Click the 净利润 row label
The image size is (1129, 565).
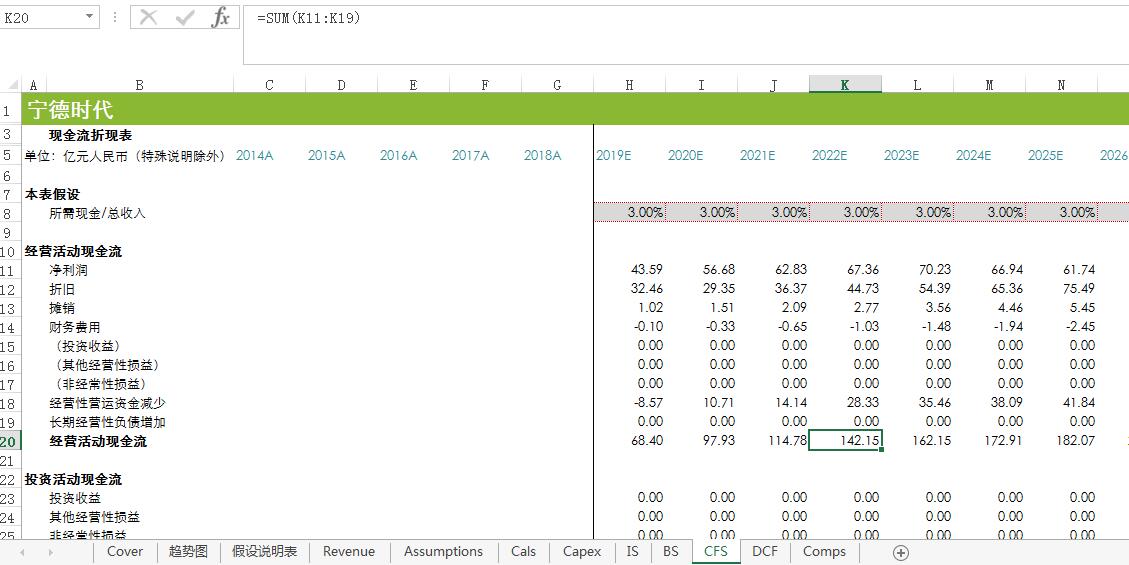tap(68, 271)
